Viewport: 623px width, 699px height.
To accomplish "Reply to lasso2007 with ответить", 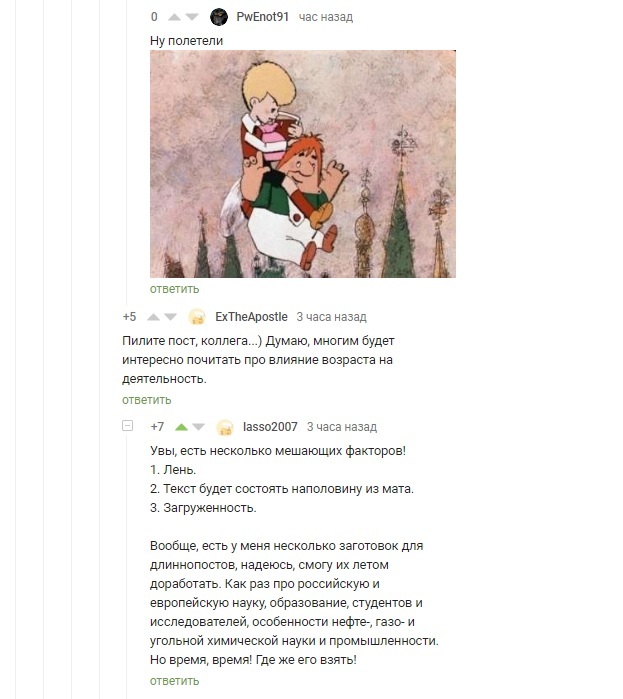I will point(174,681).
